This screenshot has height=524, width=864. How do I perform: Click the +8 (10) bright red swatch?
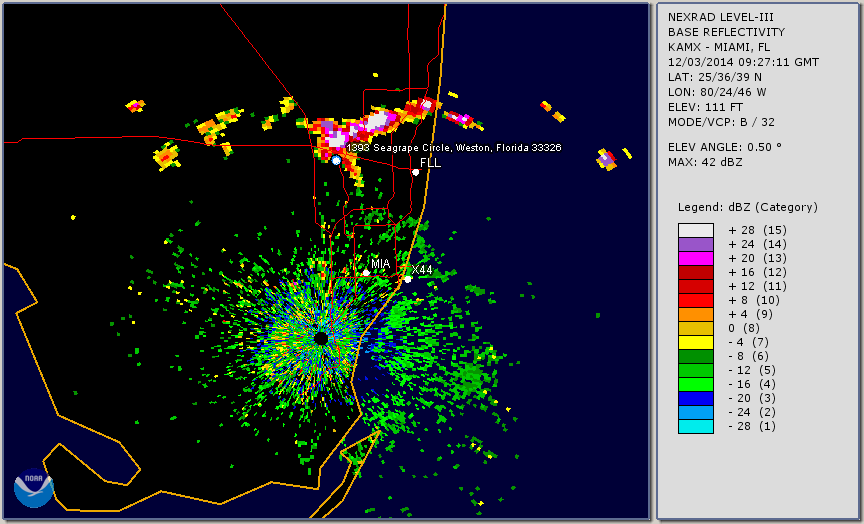click(x=696, y=300)
